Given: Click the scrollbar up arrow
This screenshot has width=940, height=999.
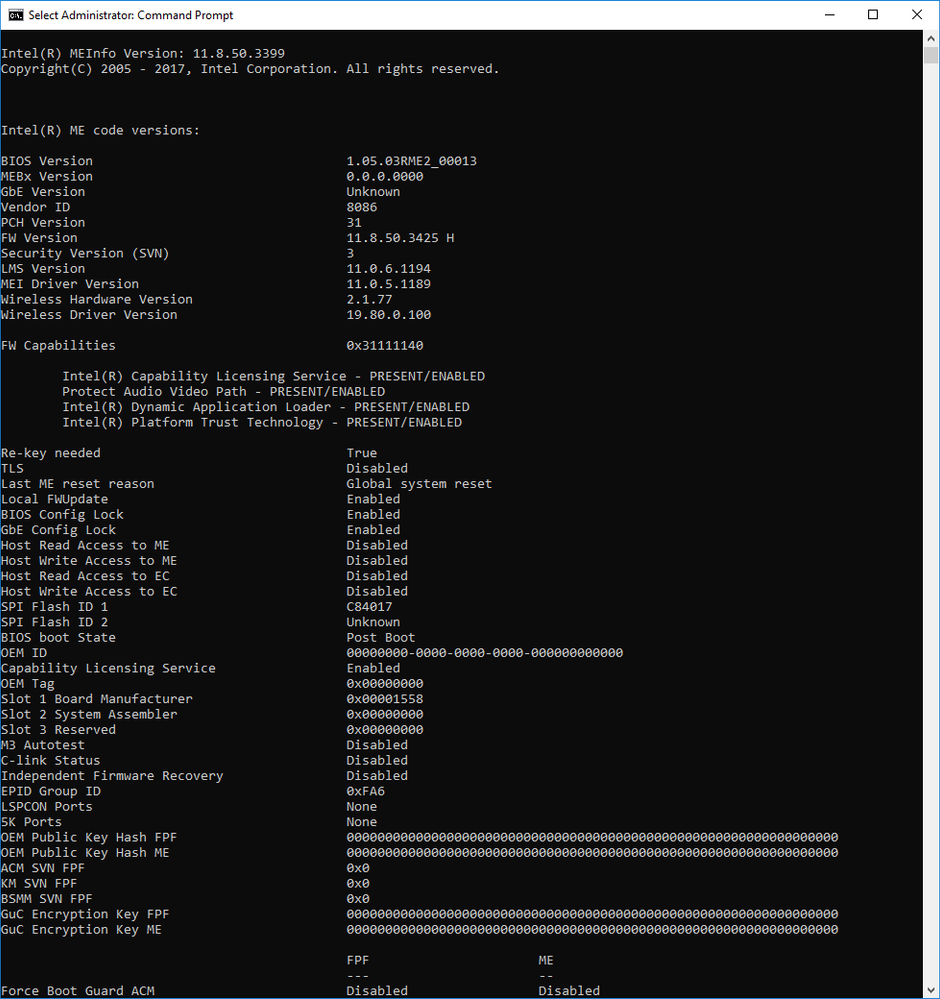Looking at the screenshot, I should pyautogui.click(x=930, y=39).
